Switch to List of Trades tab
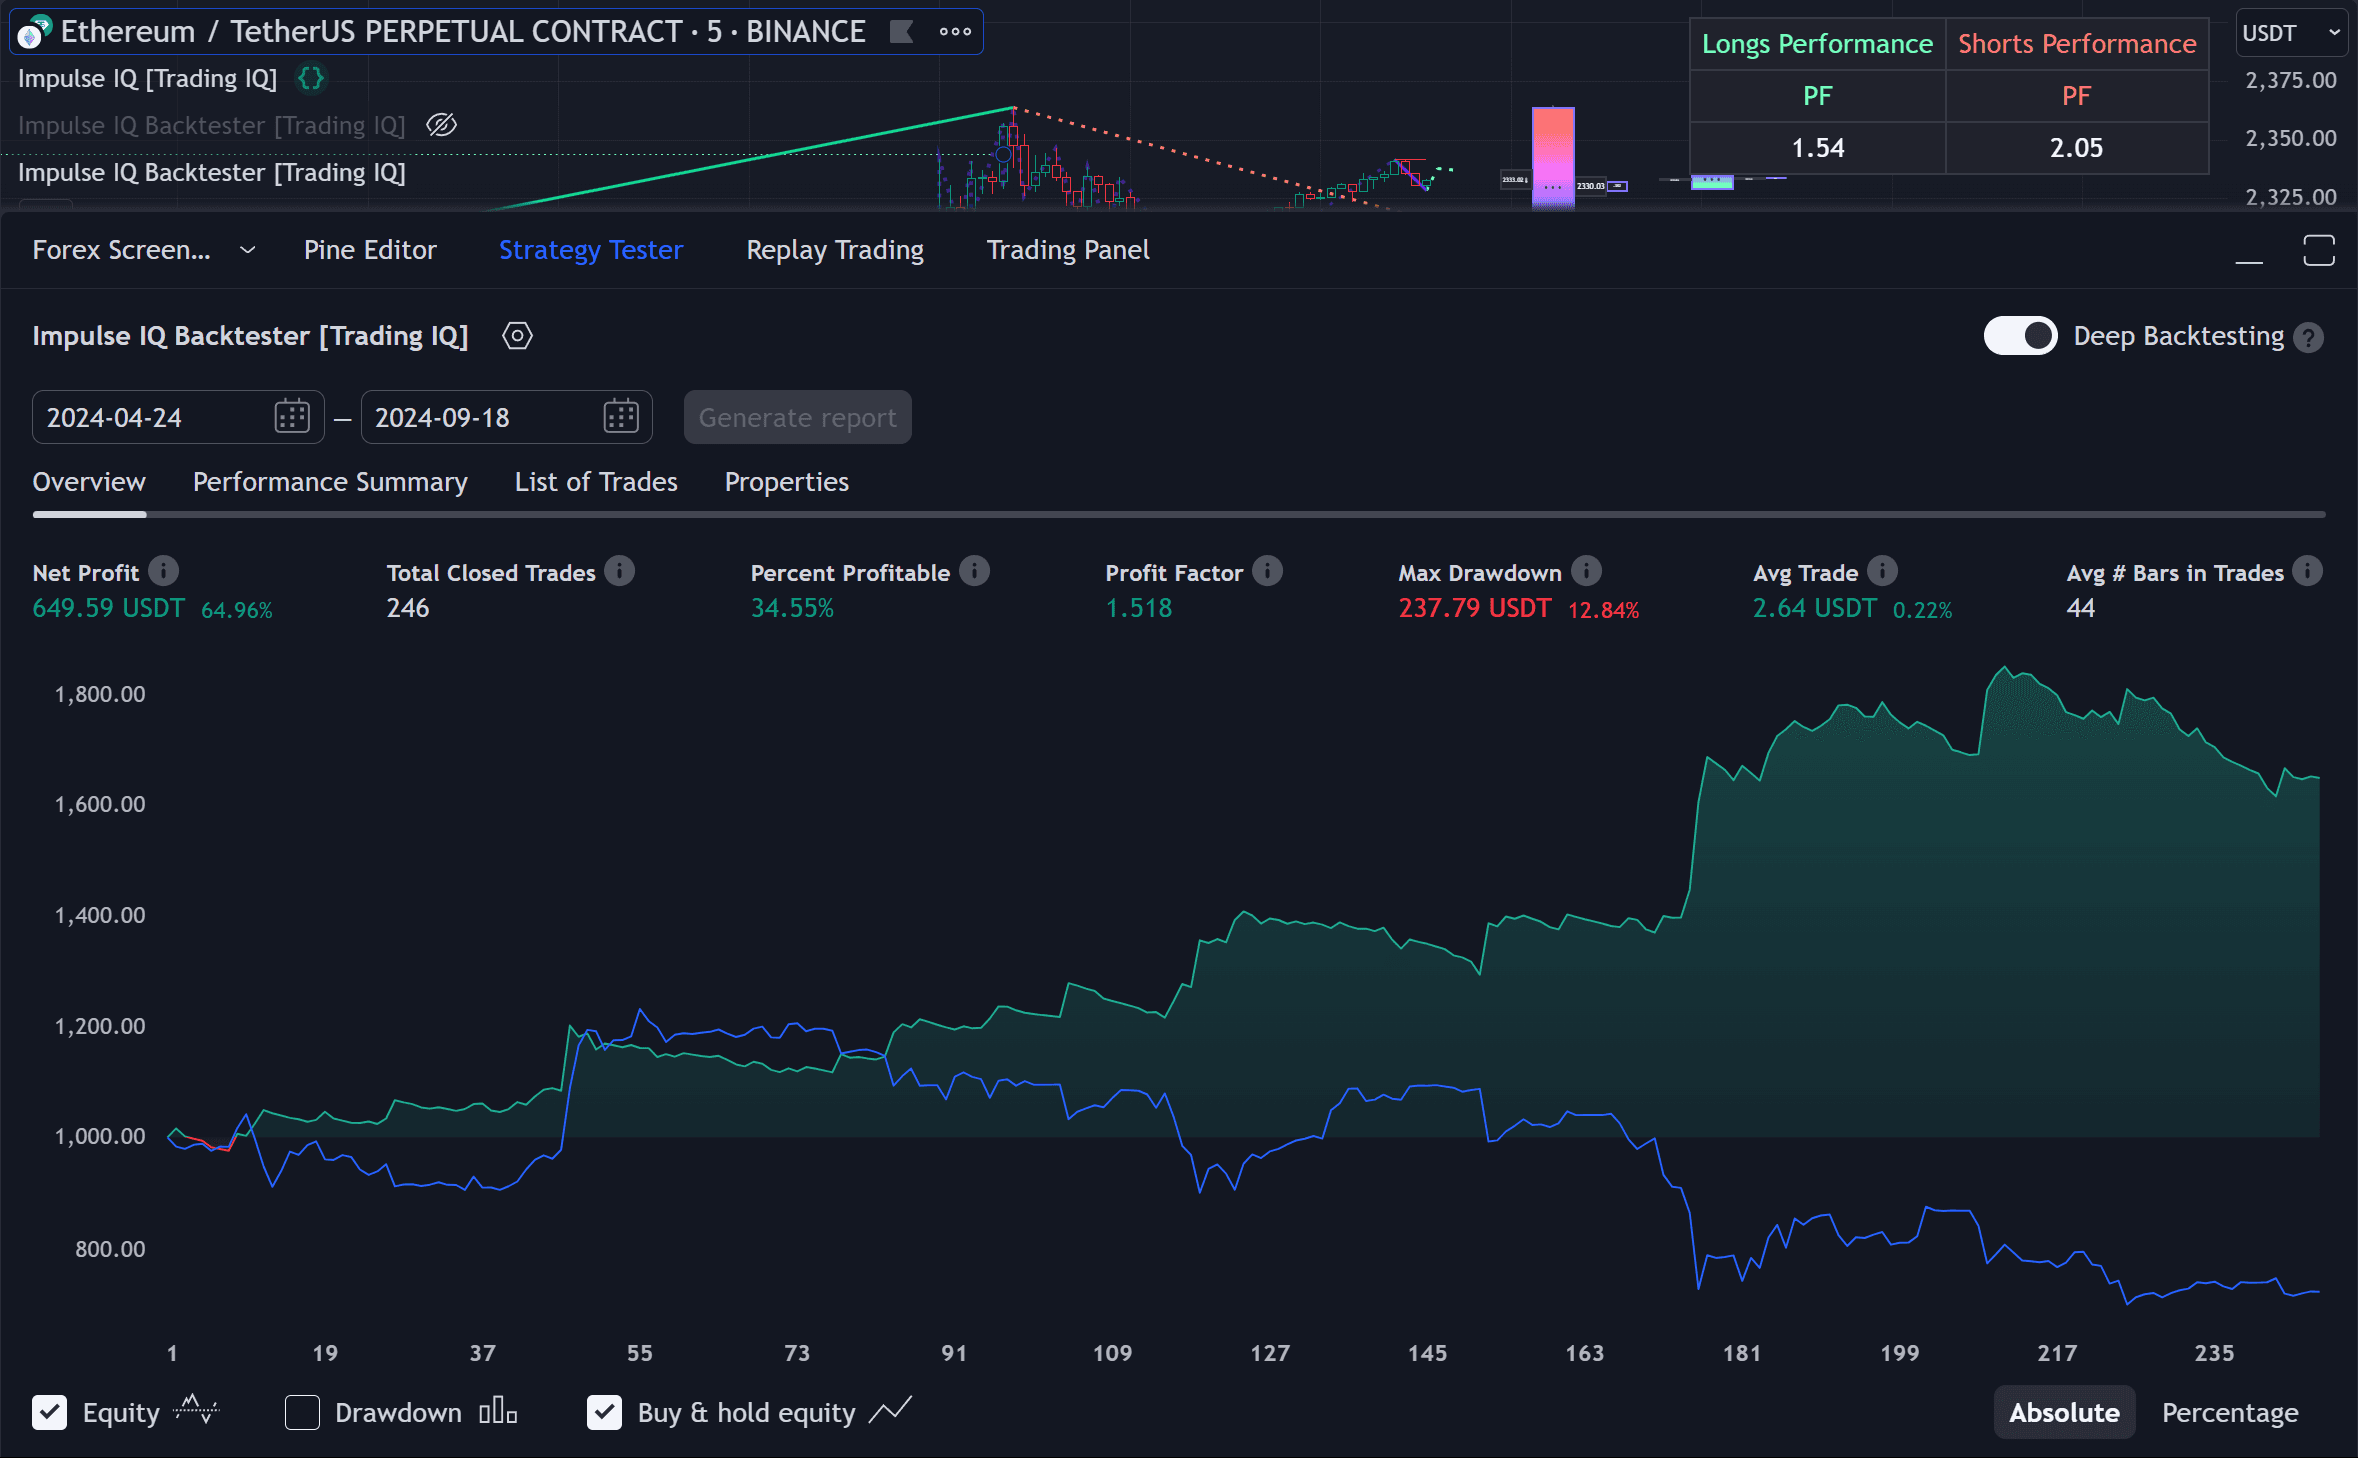This screenshot has height=1458, width=2358. [x=596, y=482]
